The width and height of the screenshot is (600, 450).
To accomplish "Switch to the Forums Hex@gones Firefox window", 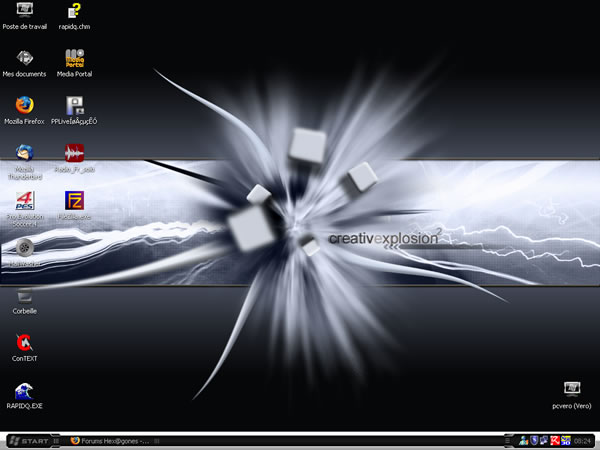I will (110, 440).
